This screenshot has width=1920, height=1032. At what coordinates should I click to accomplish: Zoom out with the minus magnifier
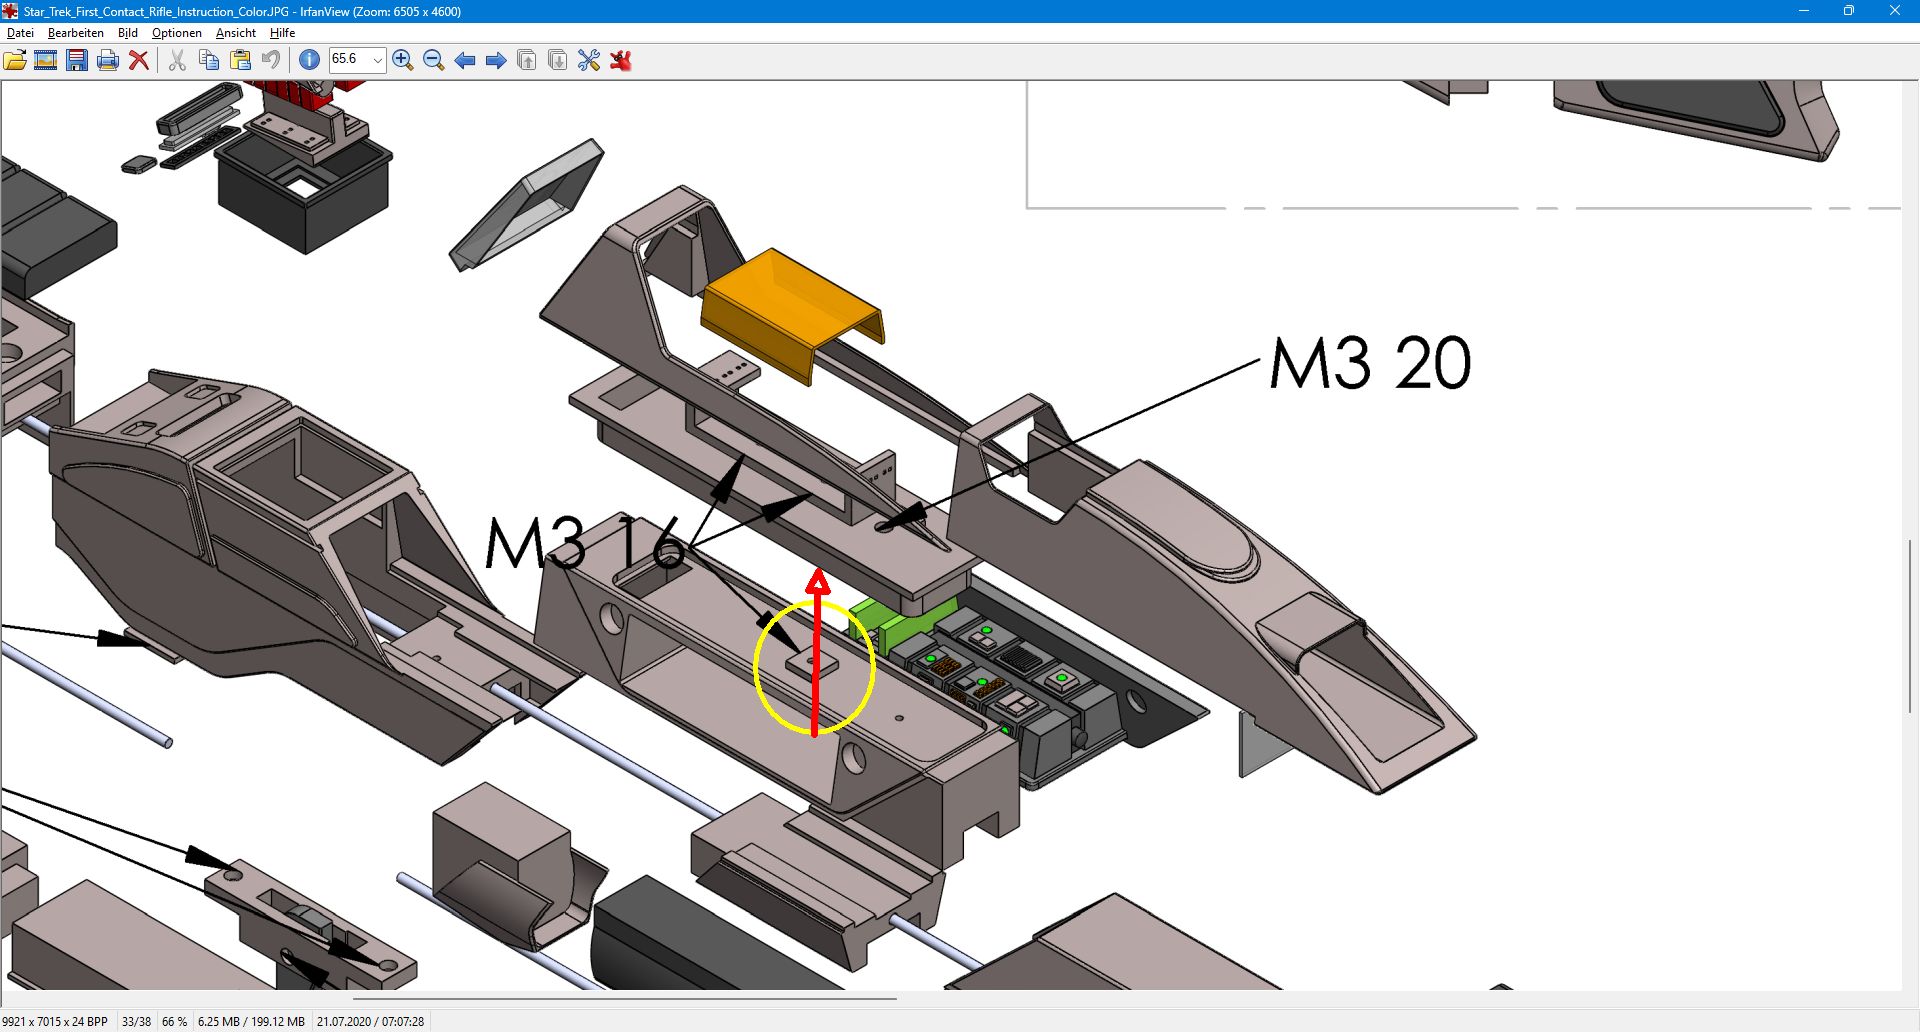[x=434, y=60]
